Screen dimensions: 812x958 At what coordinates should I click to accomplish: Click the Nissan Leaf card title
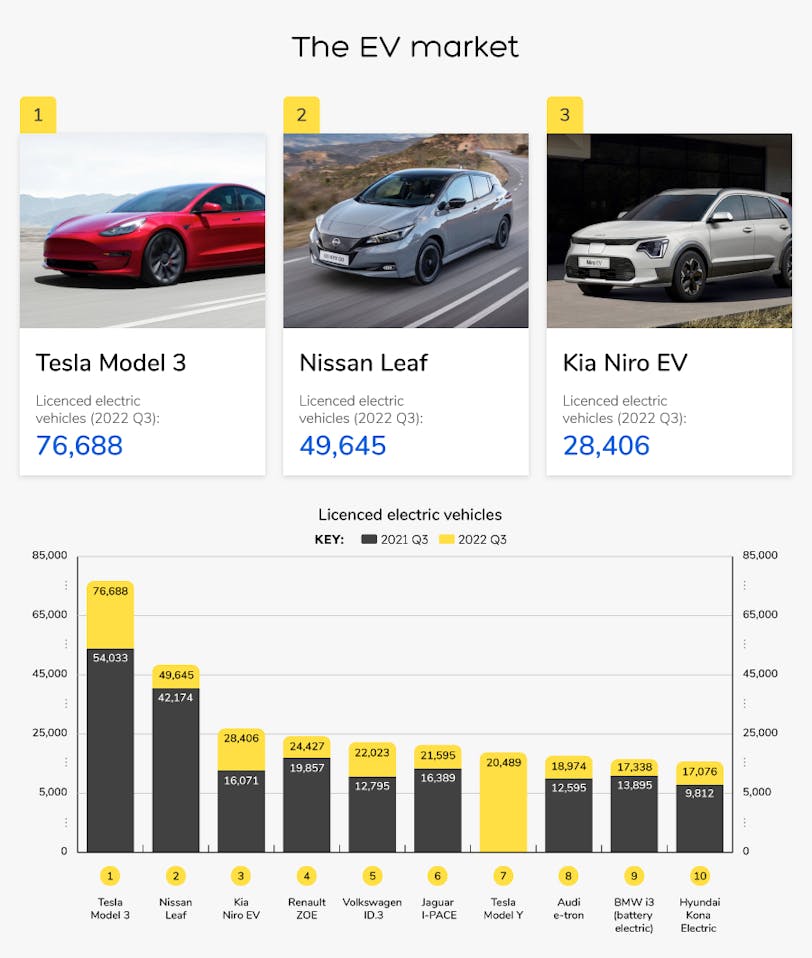coord(363,362)
